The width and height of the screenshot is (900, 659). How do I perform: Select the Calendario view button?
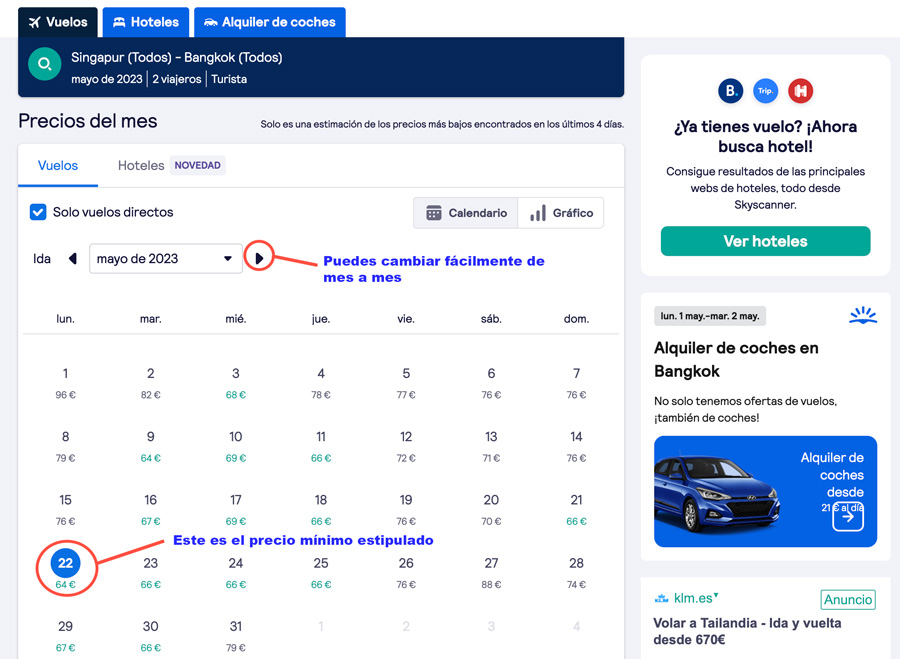point(466,213)
